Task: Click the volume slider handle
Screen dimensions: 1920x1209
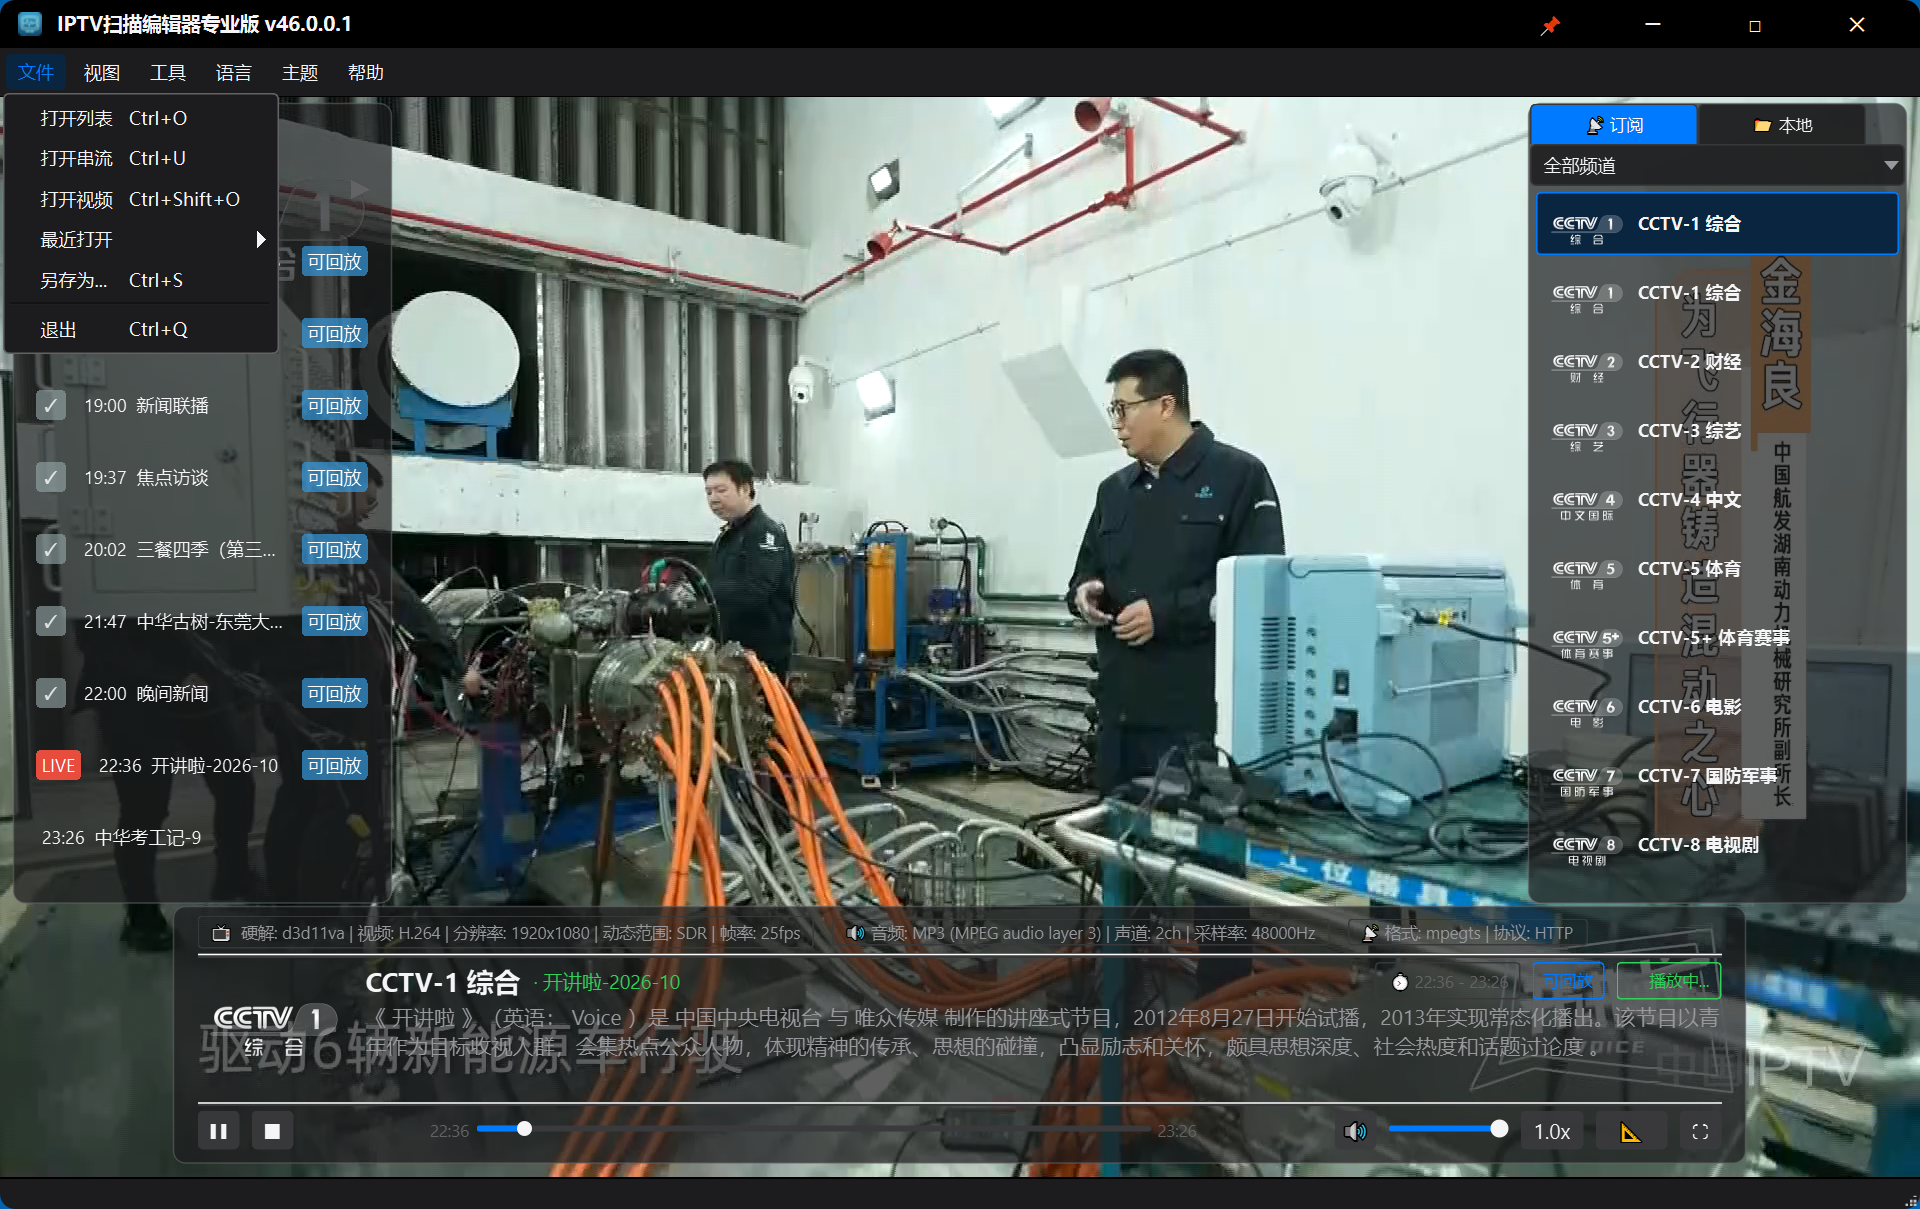Action: tap(1498, 1129)
